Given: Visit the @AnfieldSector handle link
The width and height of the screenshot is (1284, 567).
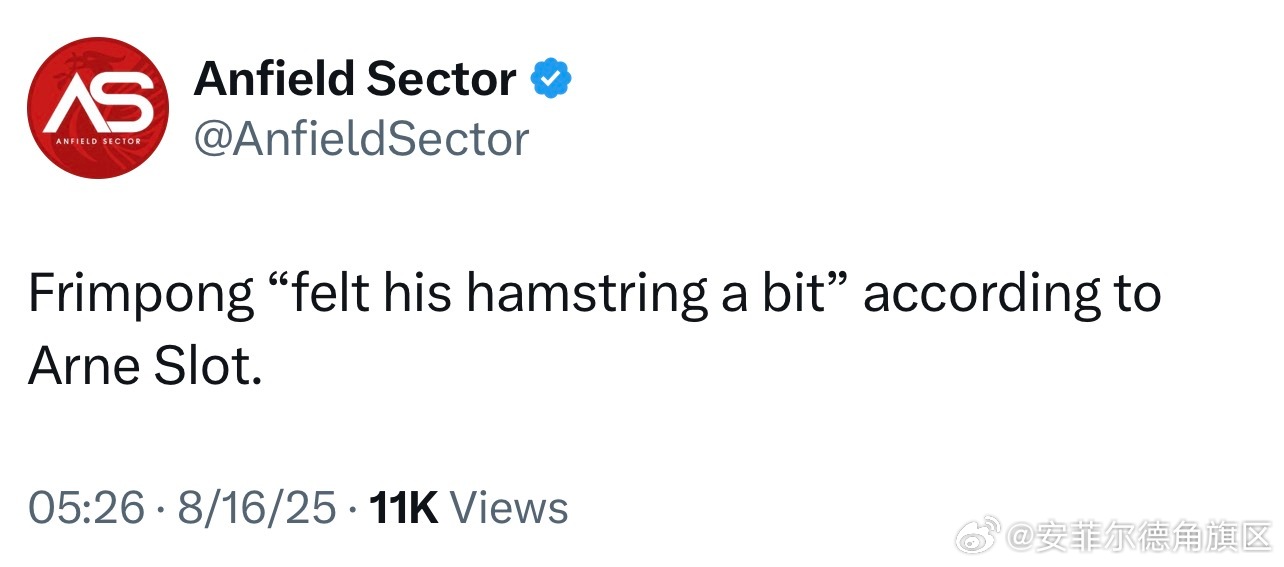Looking at the screenshot, I should [361, 139].
